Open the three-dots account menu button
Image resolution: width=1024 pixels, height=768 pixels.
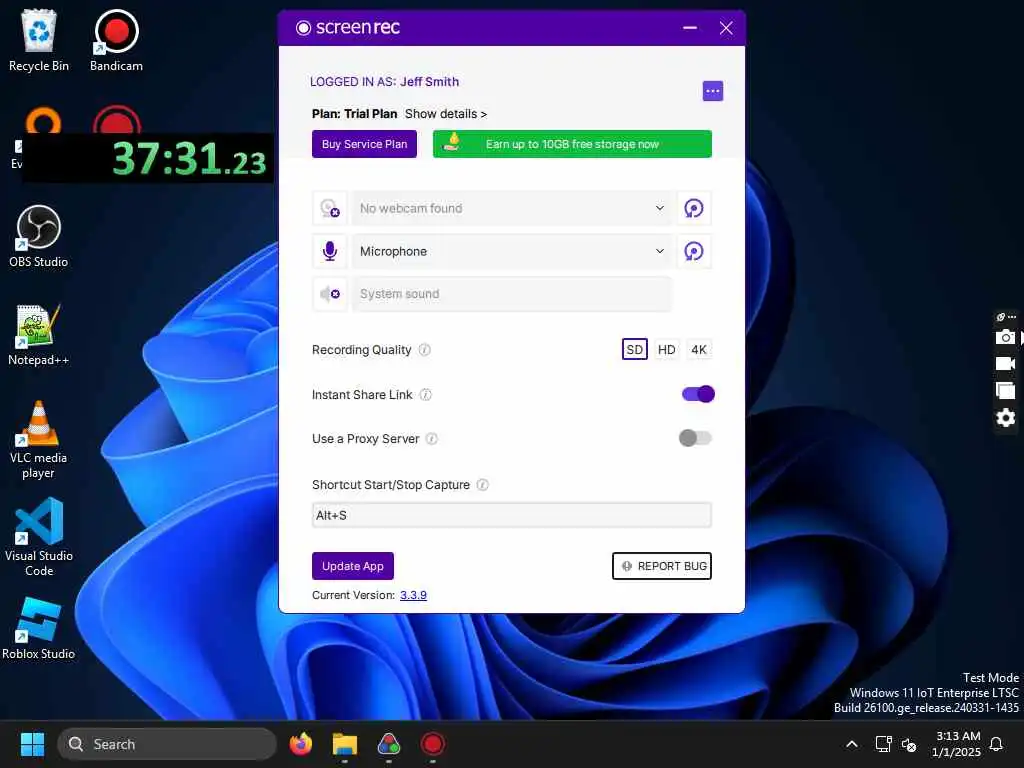pos(712,91)
